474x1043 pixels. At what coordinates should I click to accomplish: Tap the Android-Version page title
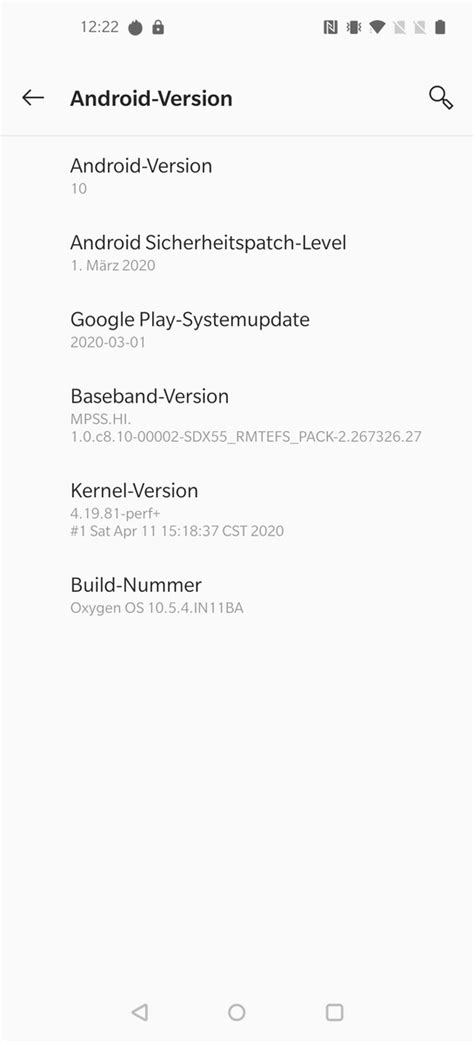pos(151,98)
